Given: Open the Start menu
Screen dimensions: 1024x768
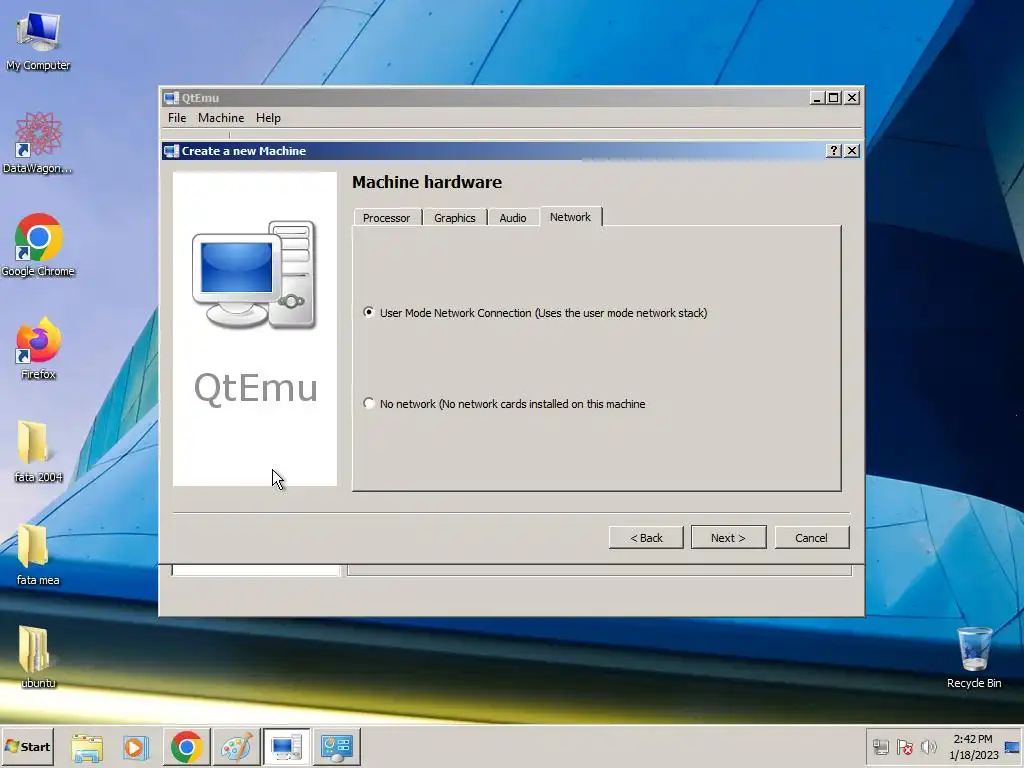Looking at the screenshot, I should 27,746.
